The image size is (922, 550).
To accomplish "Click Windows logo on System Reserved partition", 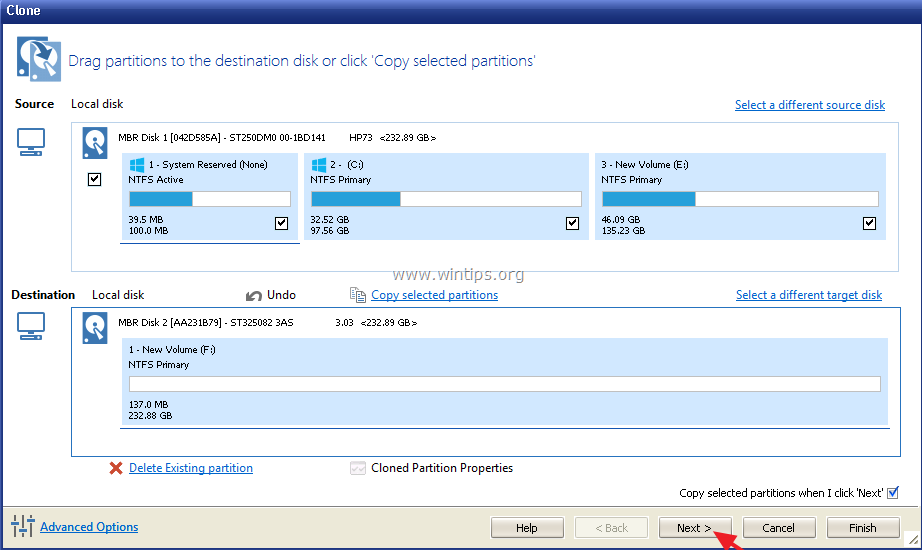I will click(137, 165).
